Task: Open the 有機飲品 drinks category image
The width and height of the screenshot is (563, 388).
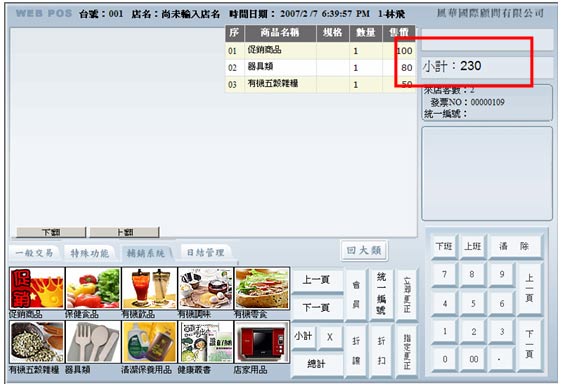Action: pyautogui.click(x=149, y=288)
